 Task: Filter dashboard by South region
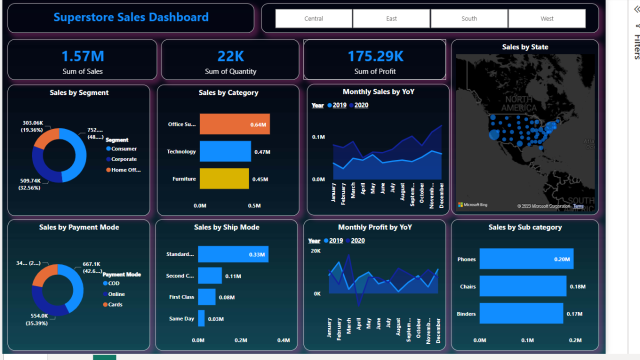click(469, 18)
